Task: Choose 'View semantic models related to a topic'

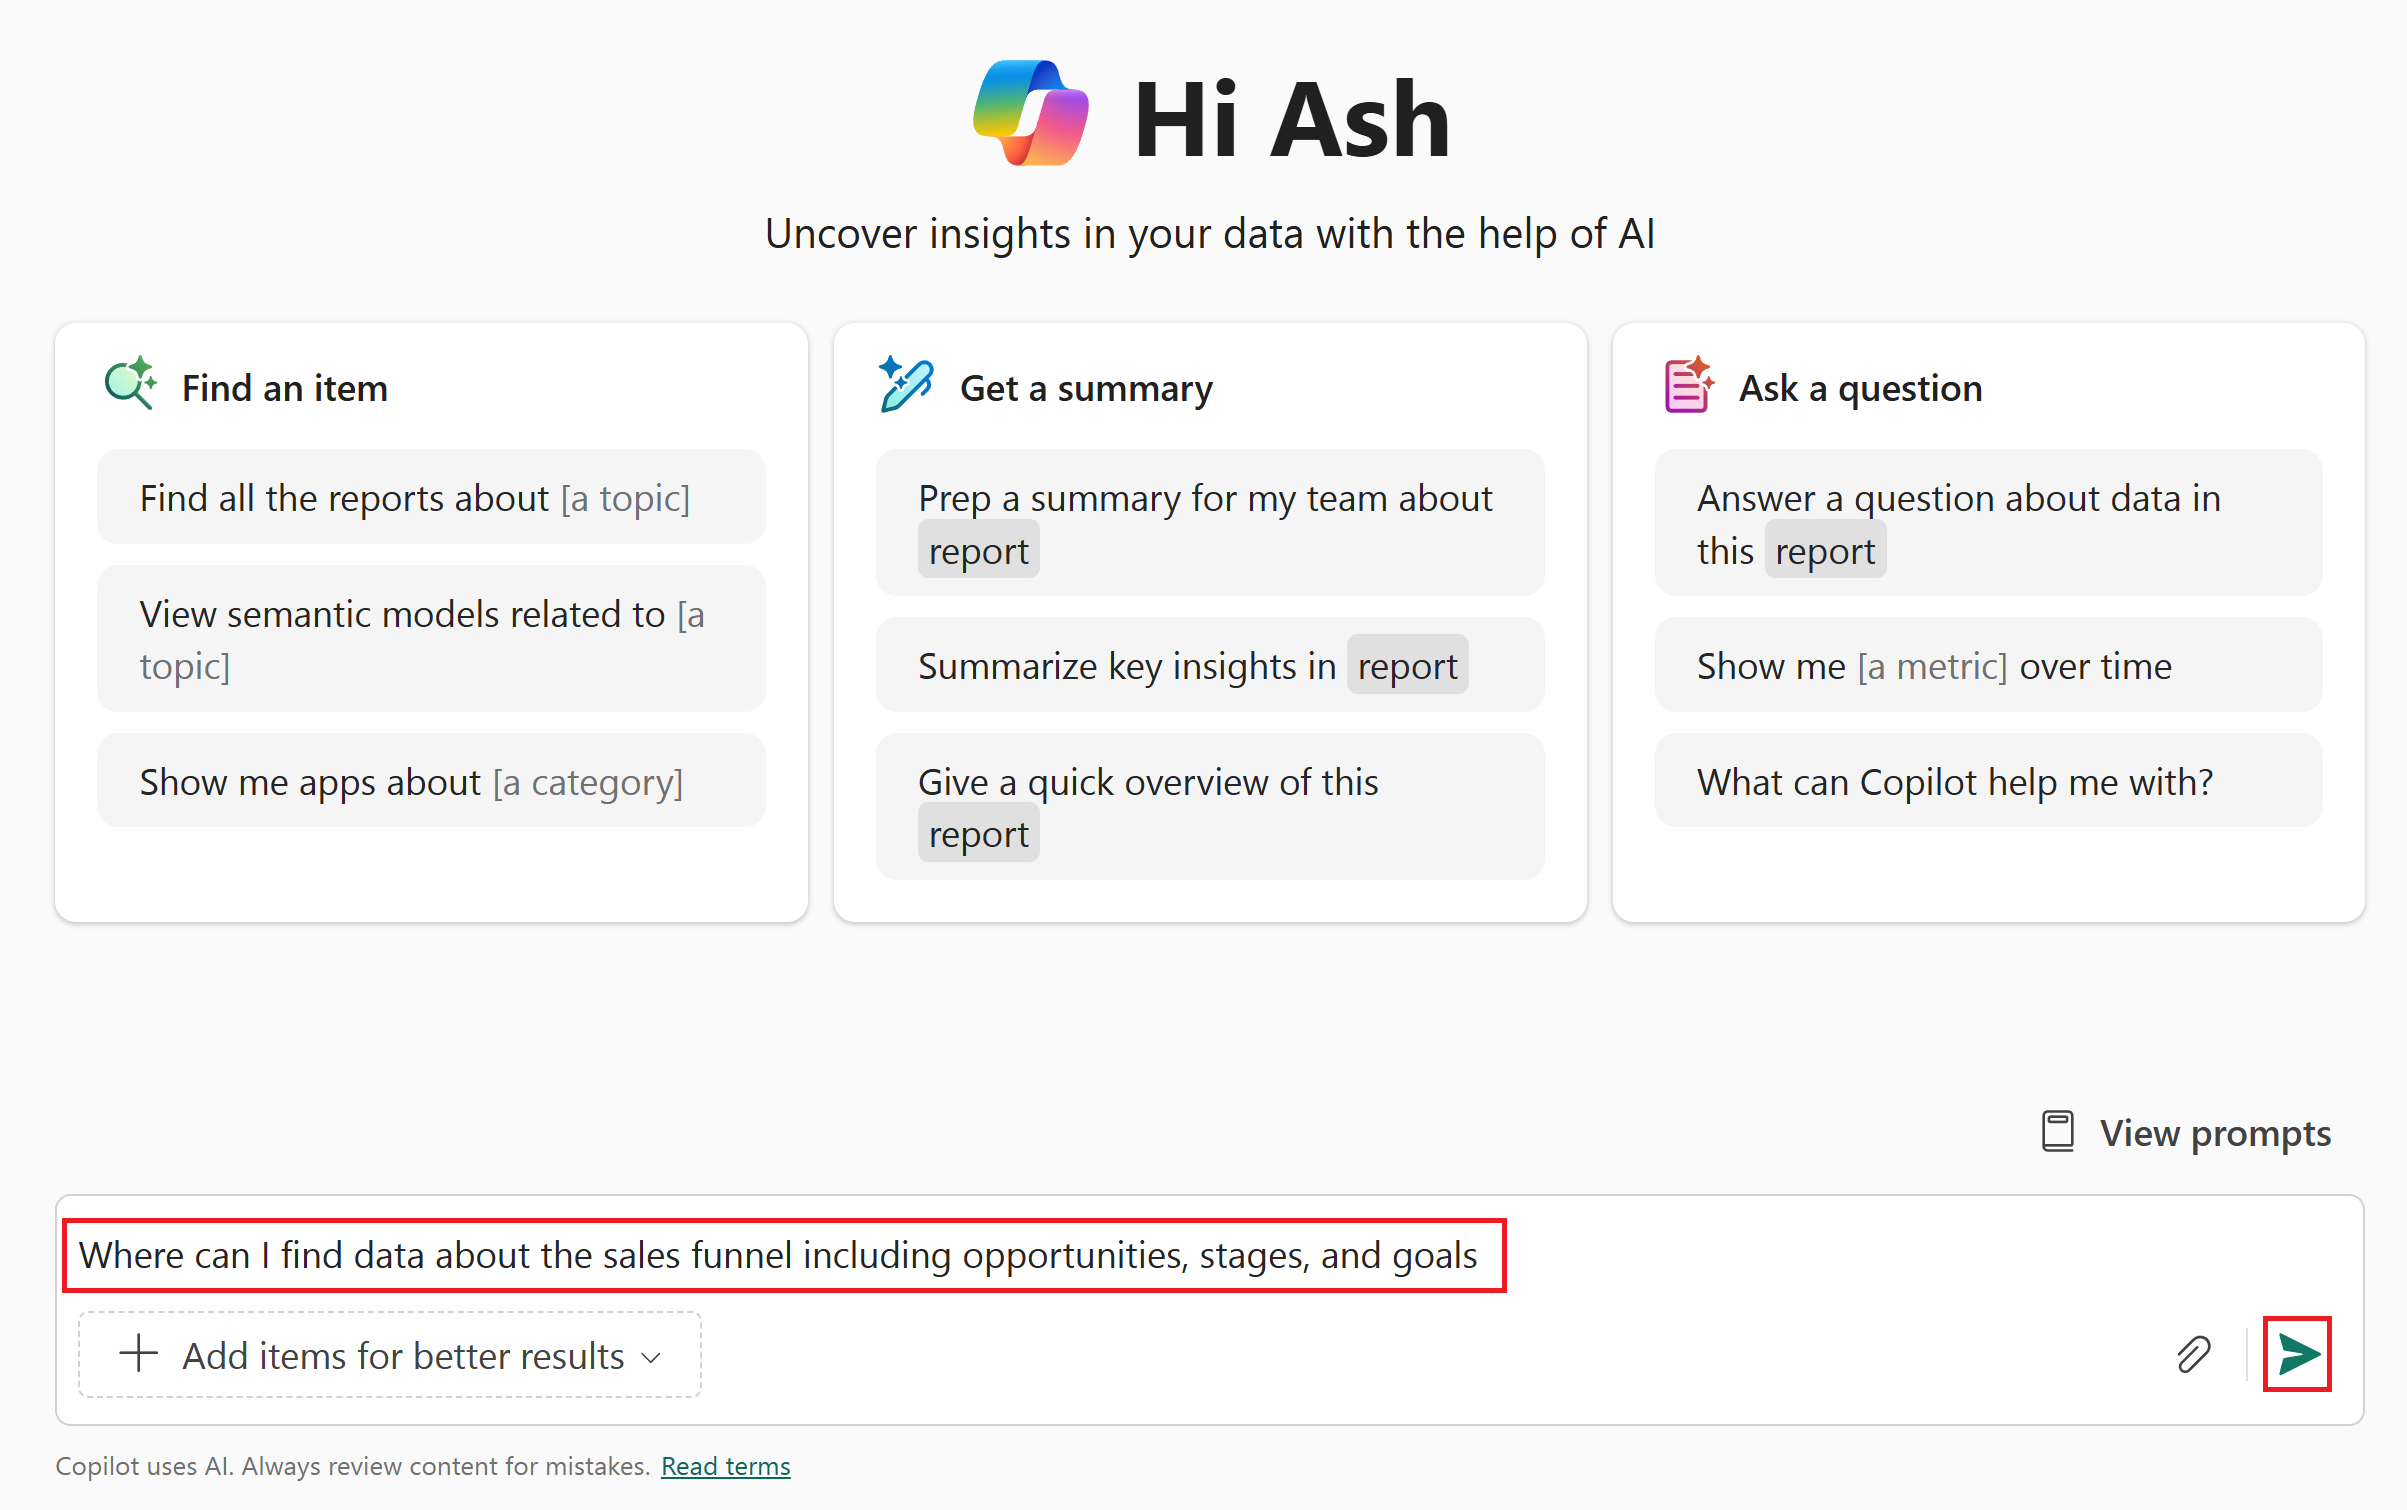Action: [x=430, y=639]
